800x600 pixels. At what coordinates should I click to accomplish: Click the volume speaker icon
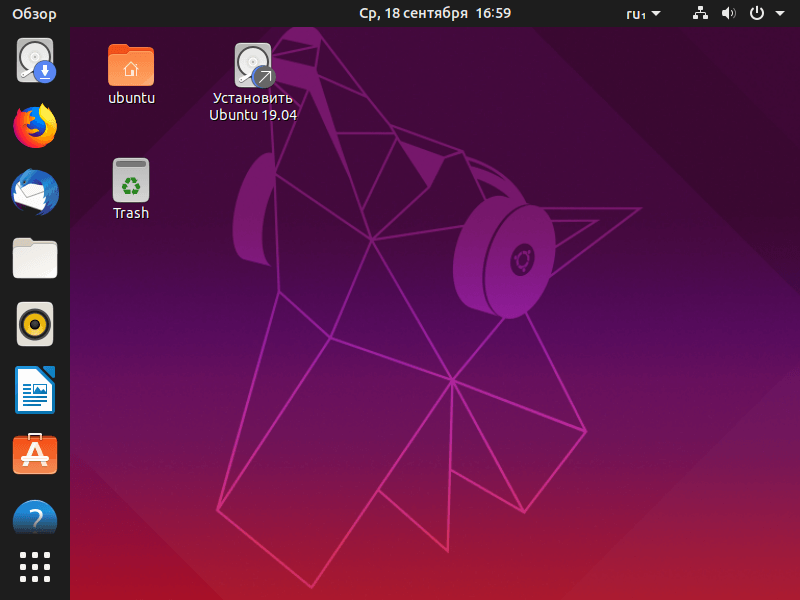point(729,13)
